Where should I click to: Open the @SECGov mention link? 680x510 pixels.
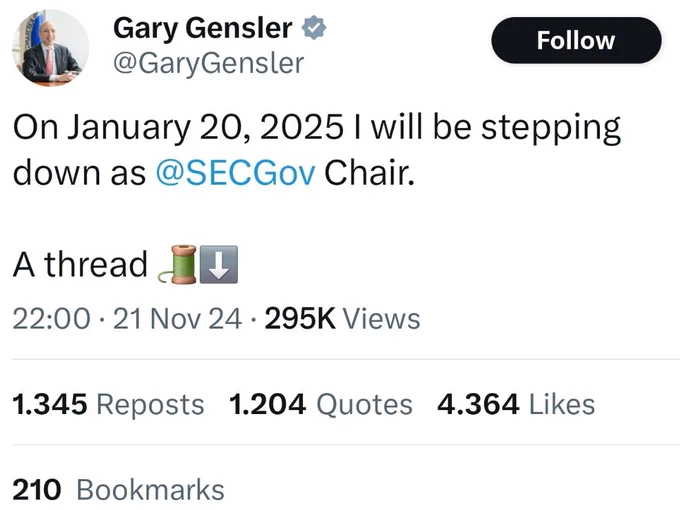(235, 173)
